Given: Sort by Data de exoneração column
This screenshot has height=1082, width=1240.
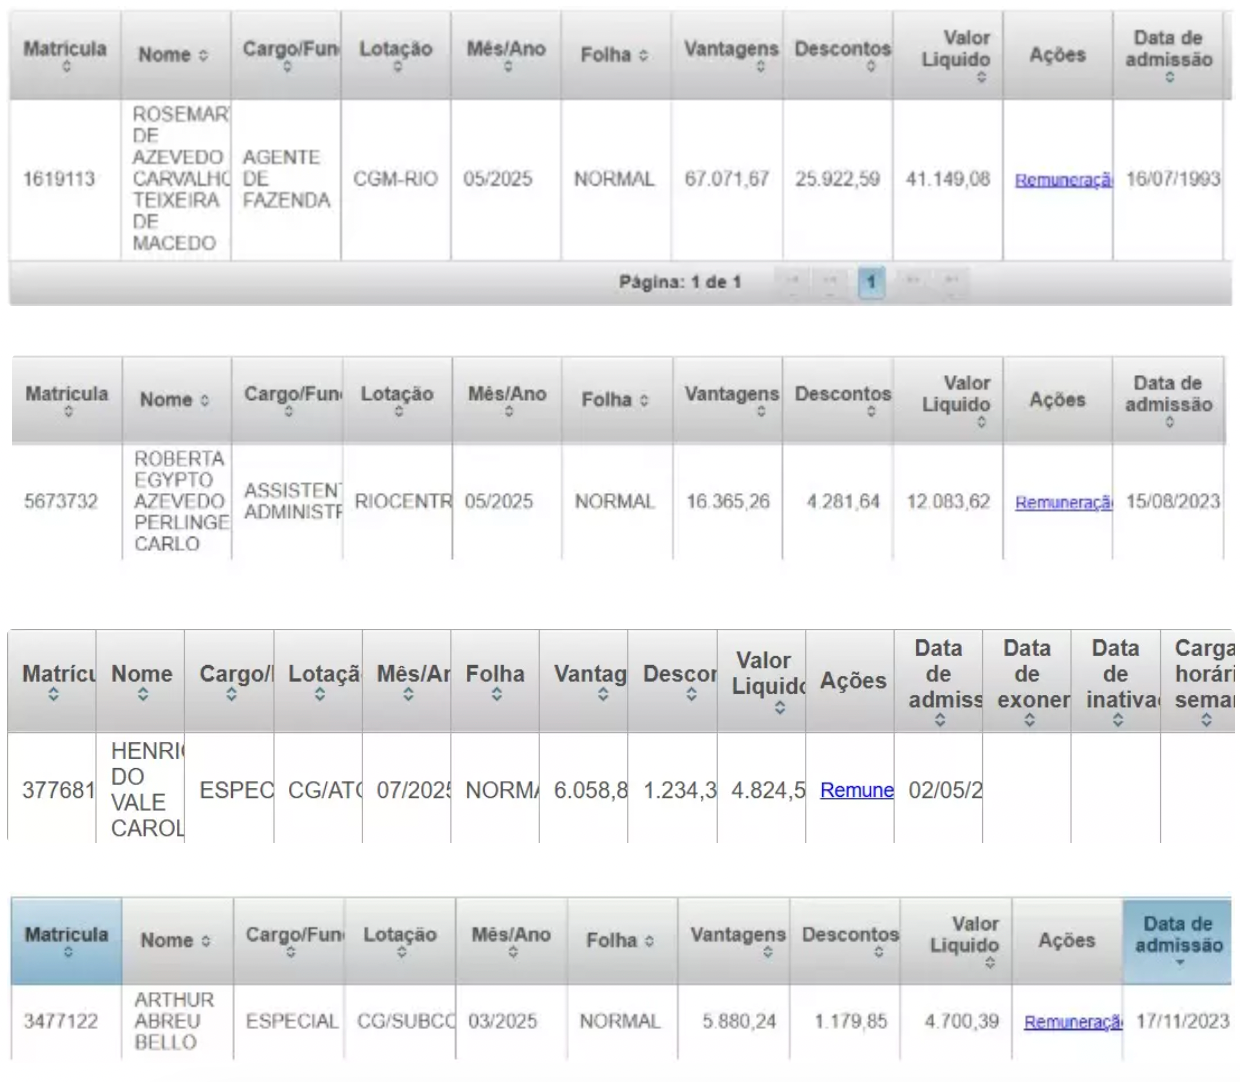Looking at the screenshot, I should [x=1027, y=680].
